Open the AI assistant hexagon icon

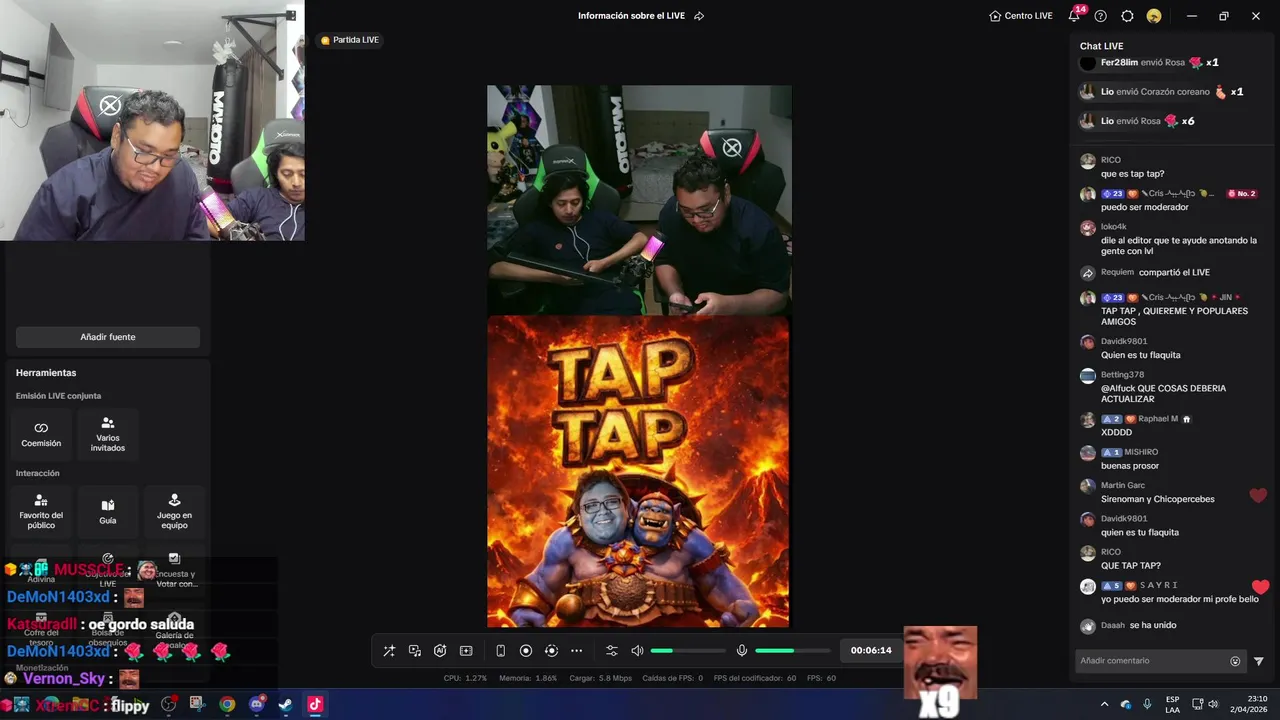[x=440, y=651]
